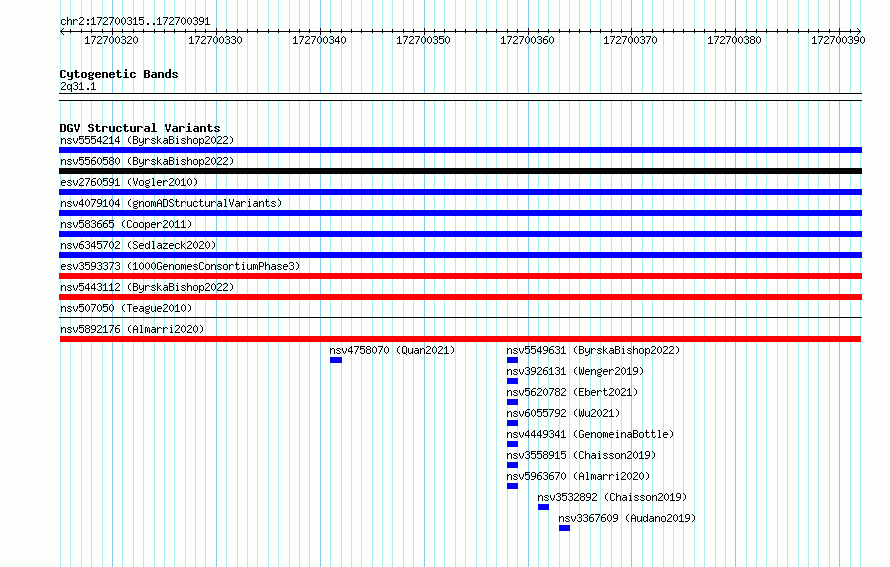
Task: Open nsv4079104 (gnomADStructuralVariants) label
Action: coord(171,203)
